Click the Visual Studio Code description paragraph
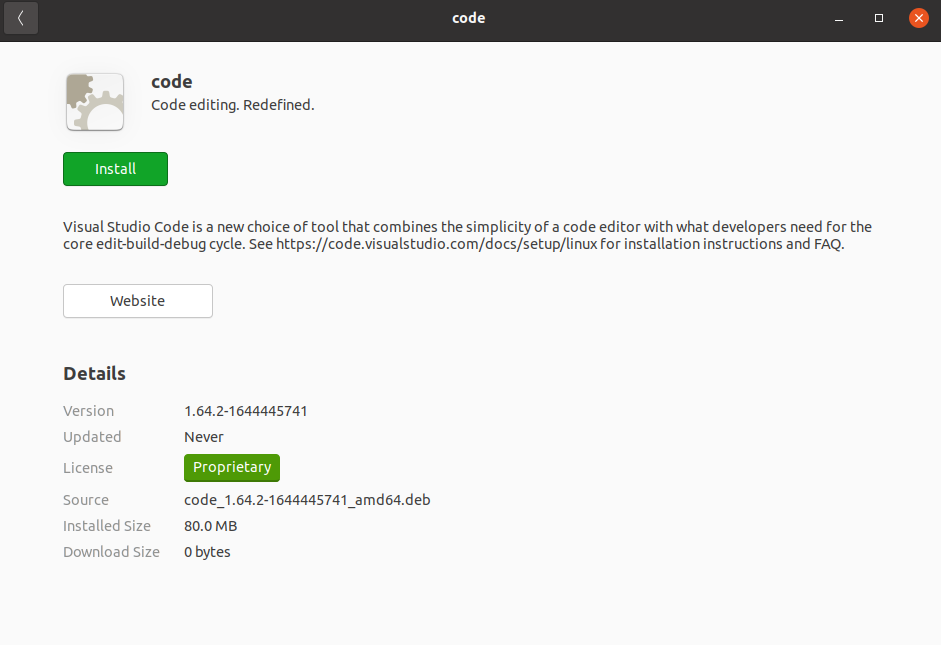 (467, 236)
